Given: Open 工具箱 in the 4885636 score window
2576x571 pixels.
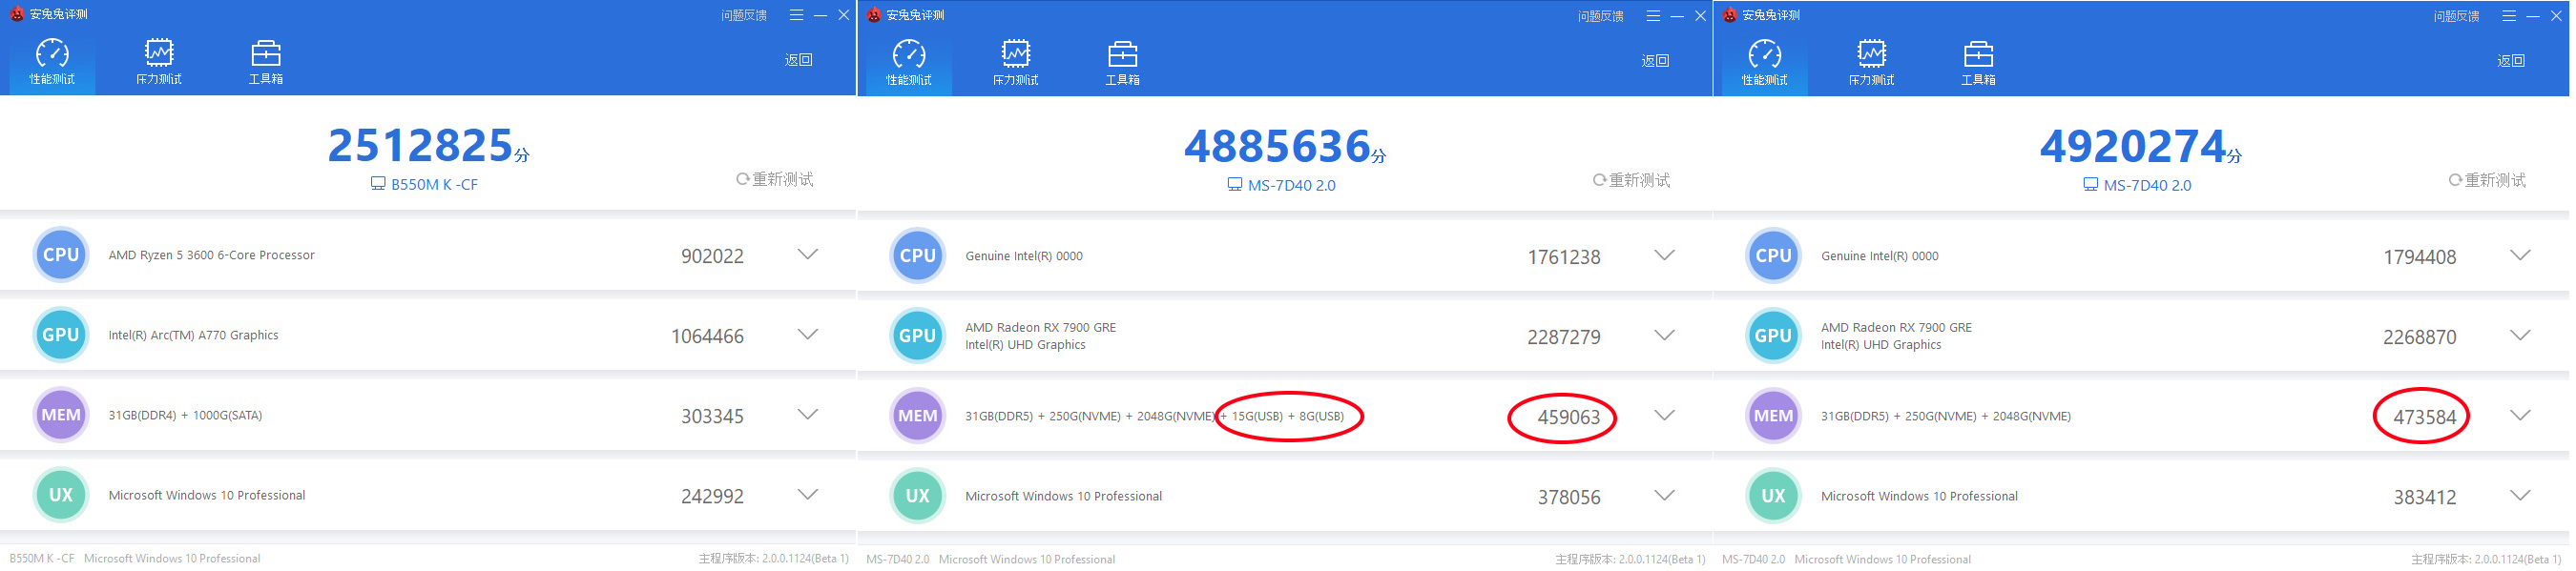Looking at the screenshot, I should (1123, 63).
